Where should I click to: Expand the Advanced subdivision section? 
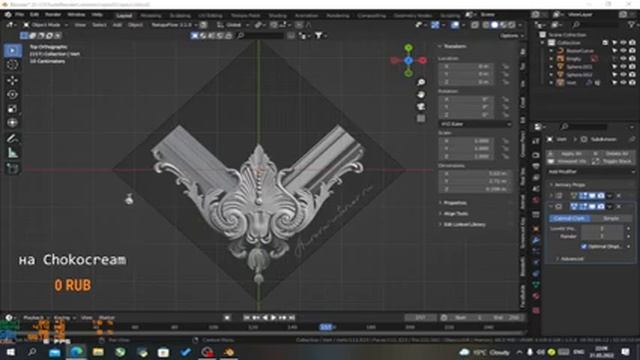coord(570,259)
